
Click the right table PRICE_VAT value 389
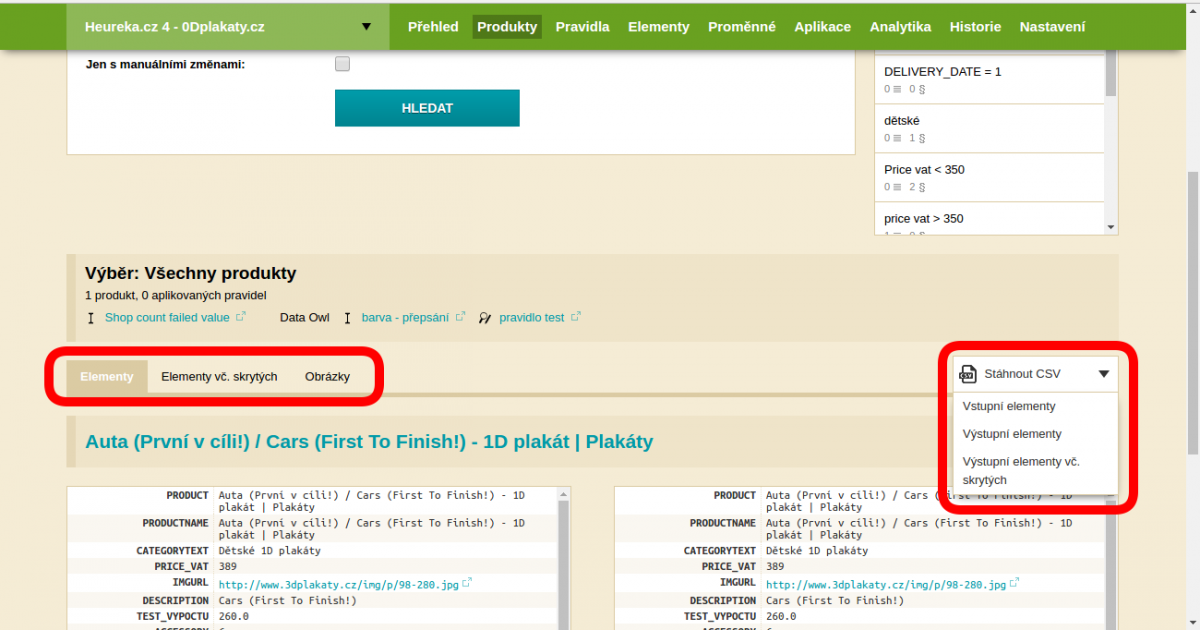[x=775, y=567]
